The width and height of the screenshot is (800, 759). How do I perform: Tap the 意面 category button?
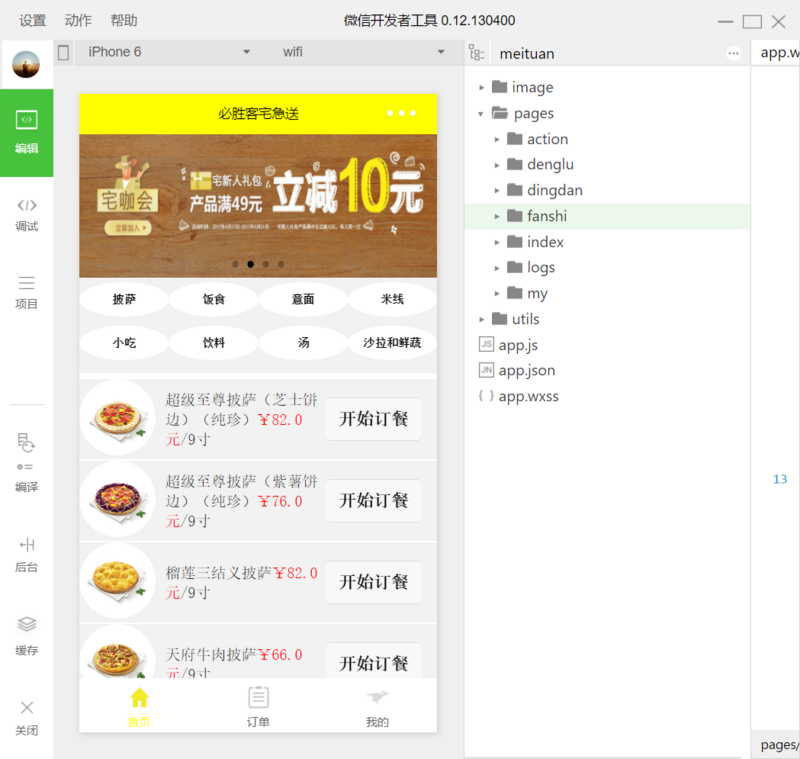303,299
